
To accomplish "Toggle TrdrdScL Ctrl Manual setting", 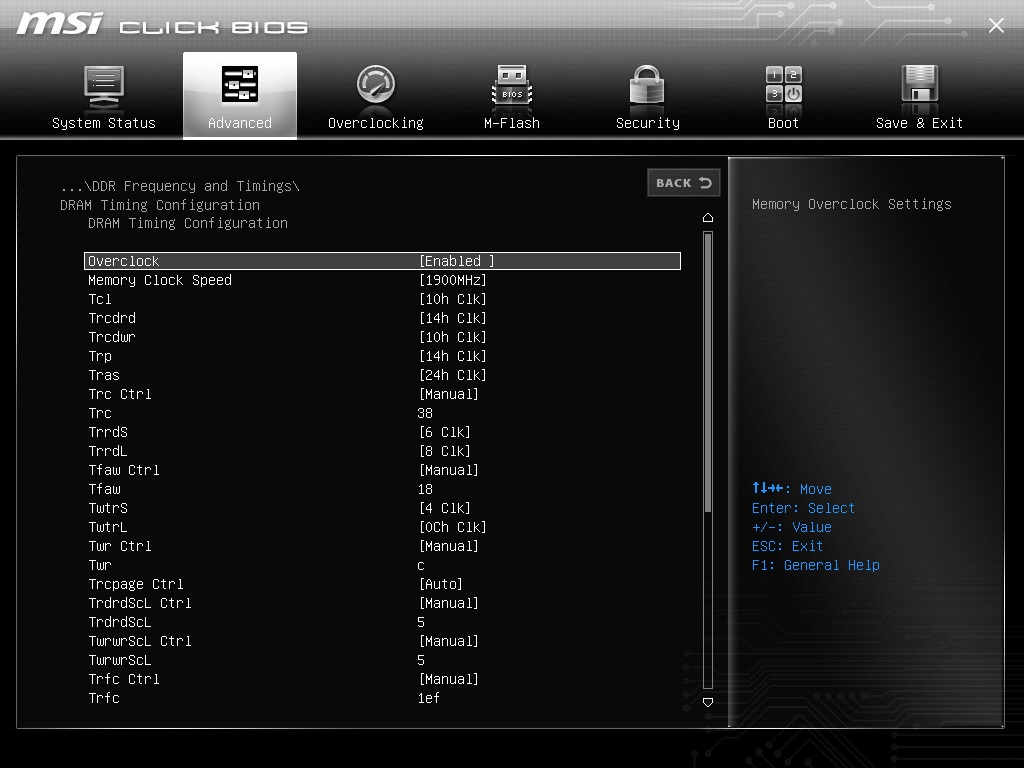I will [449, 603].
